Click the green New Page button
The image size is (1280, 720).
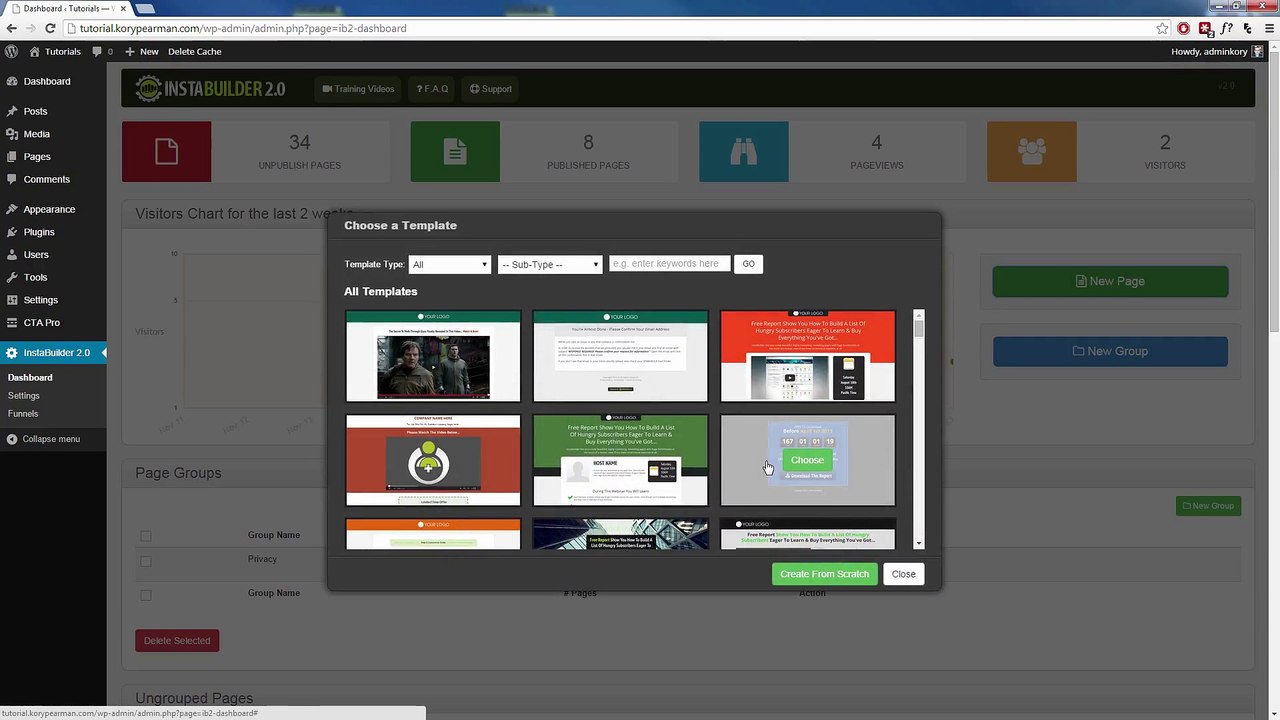pos(1110,281)
